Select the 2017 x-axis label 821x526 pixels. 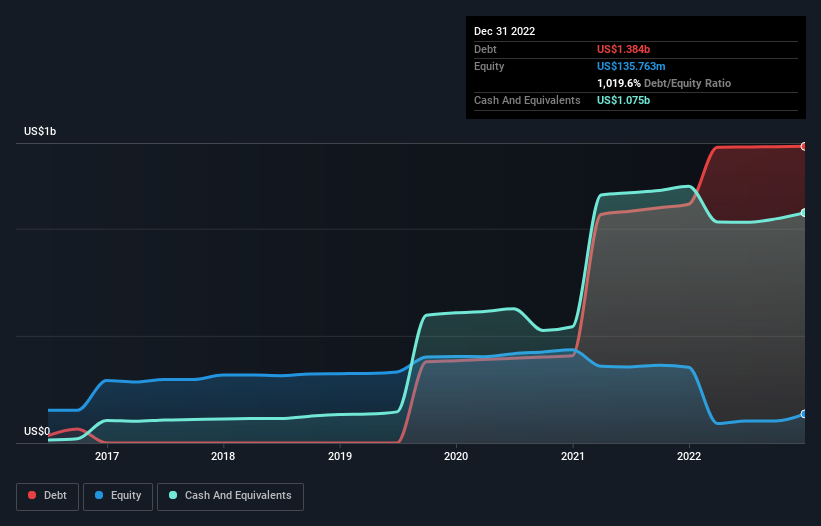point(107,456)
